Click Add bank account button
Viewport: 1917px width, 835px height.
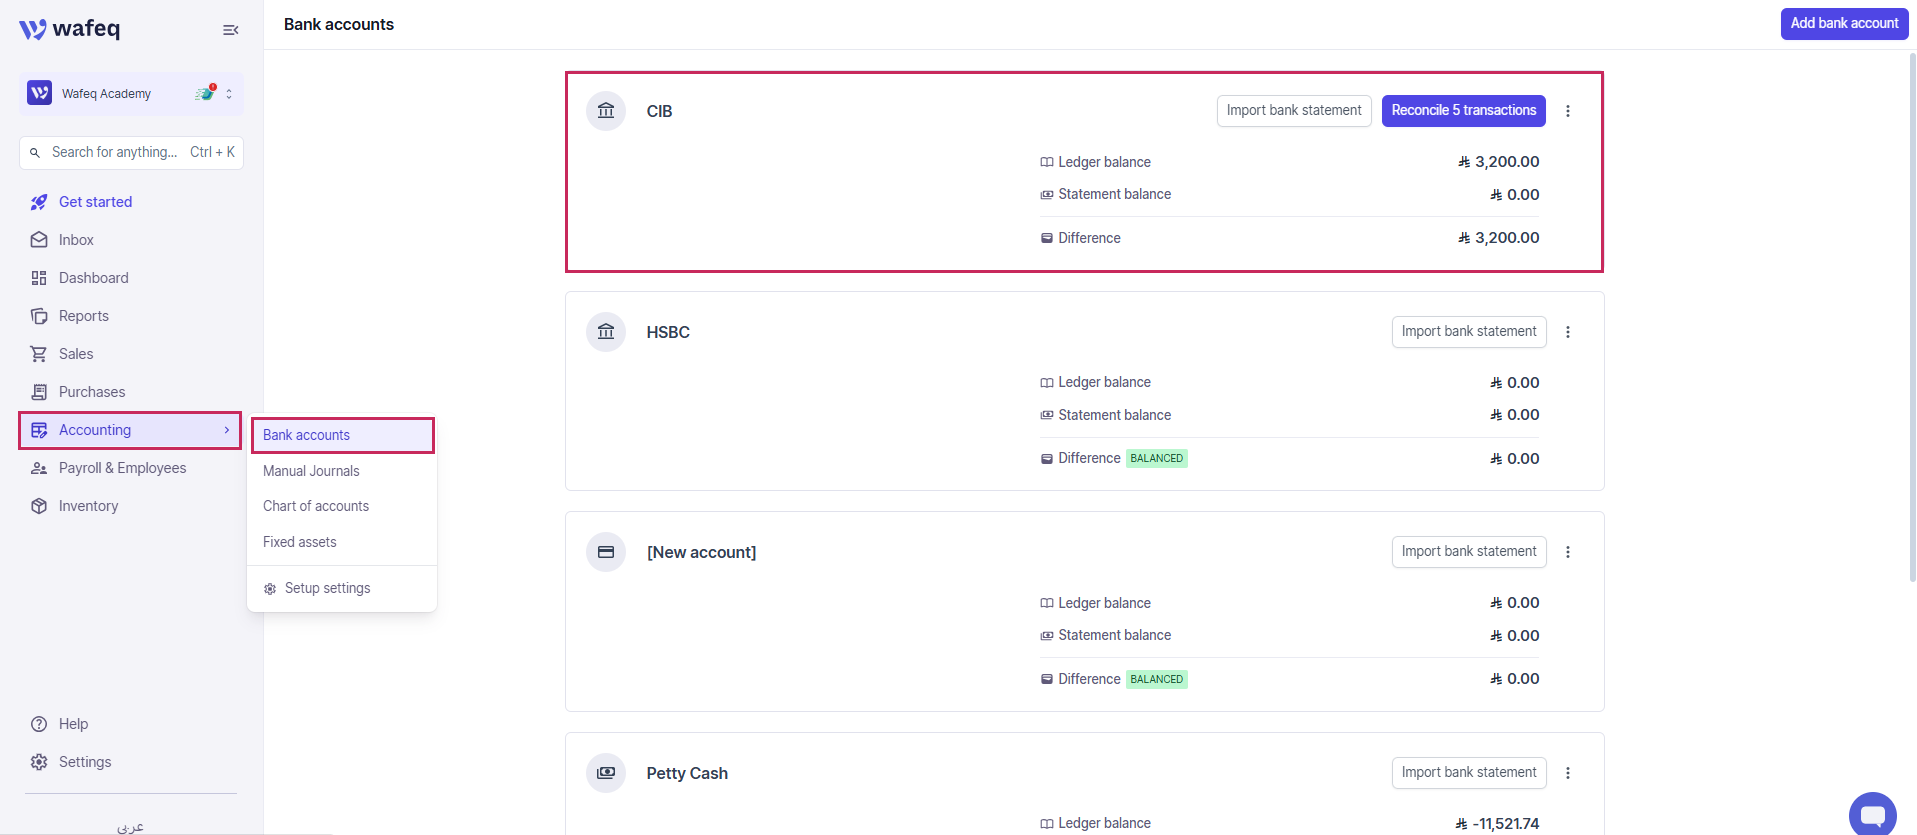[1844, 24]
